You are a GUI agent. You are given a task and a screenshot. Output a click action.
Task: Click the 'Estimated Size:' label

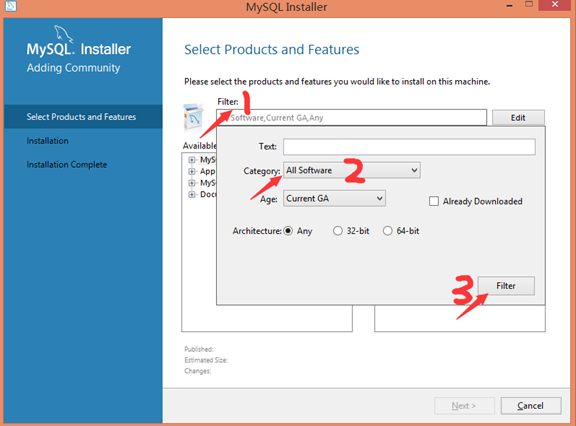point(206,360)
